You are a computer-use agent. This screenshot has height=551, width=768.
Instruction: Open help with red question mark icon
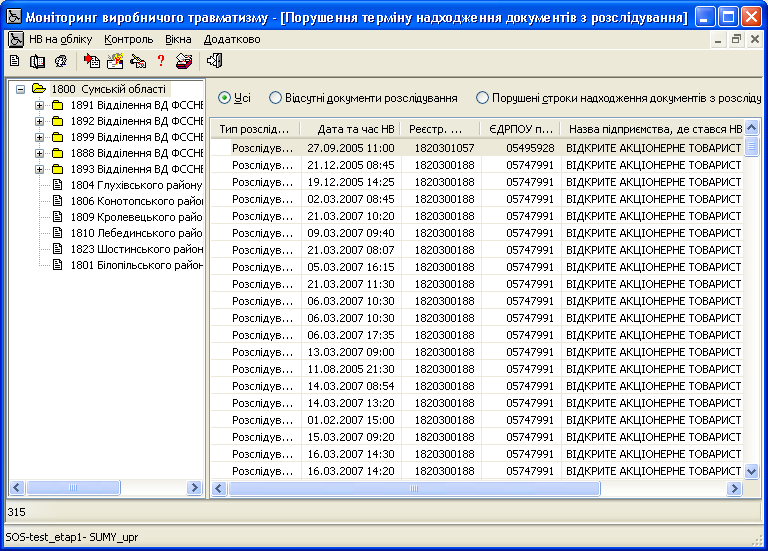pos(161,61)
